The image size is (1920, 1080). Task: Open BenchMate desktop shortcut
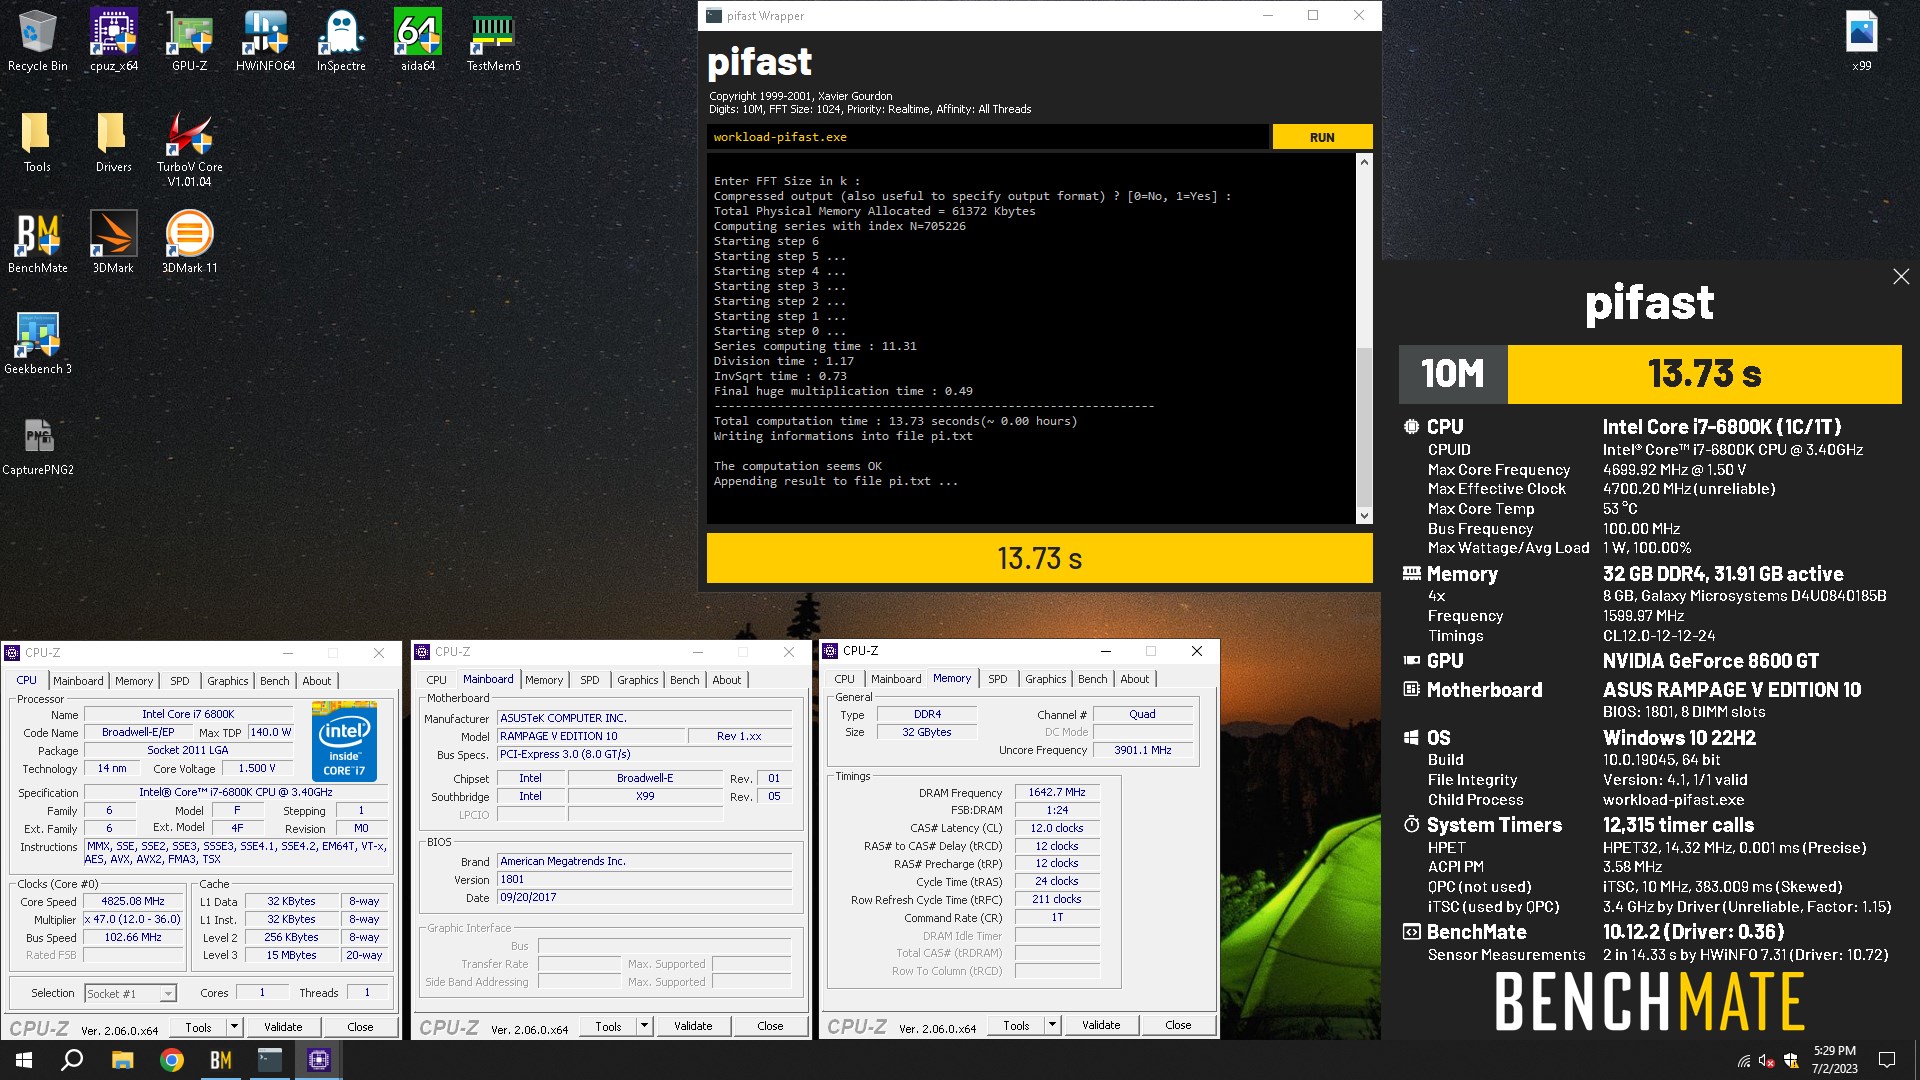click(x=37, y=242)
